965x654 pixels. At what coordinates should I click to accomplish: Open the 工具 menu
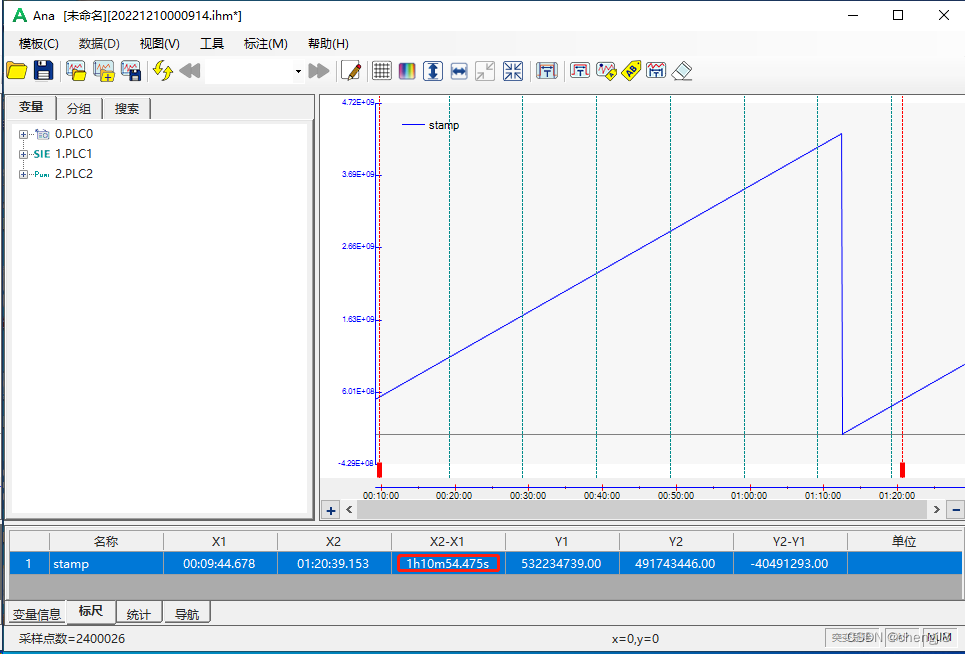[212, 44]
